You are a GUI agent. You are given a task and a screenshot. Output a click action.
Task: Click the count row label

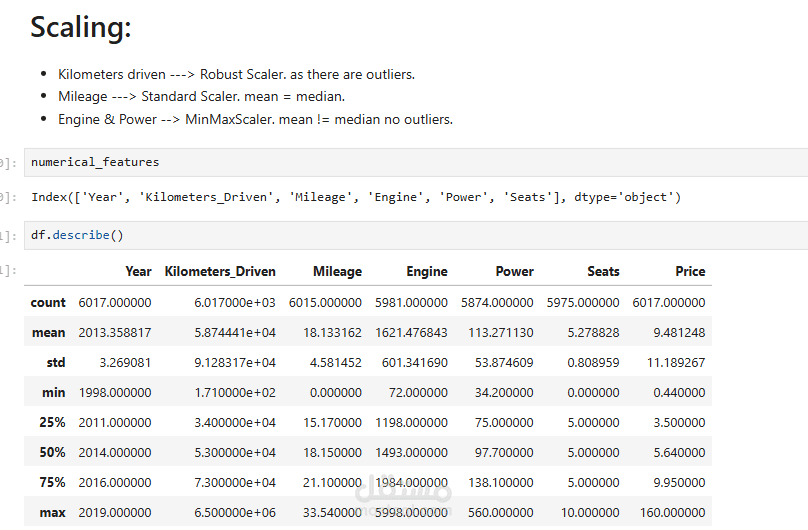48,302
